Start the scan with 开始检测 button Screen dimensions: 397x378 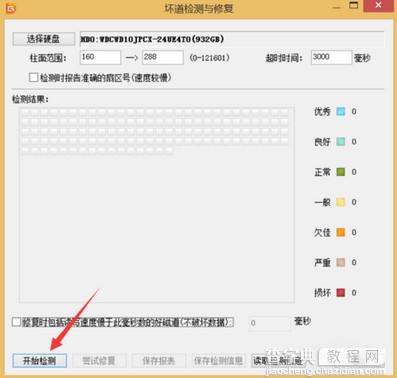(40, 360)
